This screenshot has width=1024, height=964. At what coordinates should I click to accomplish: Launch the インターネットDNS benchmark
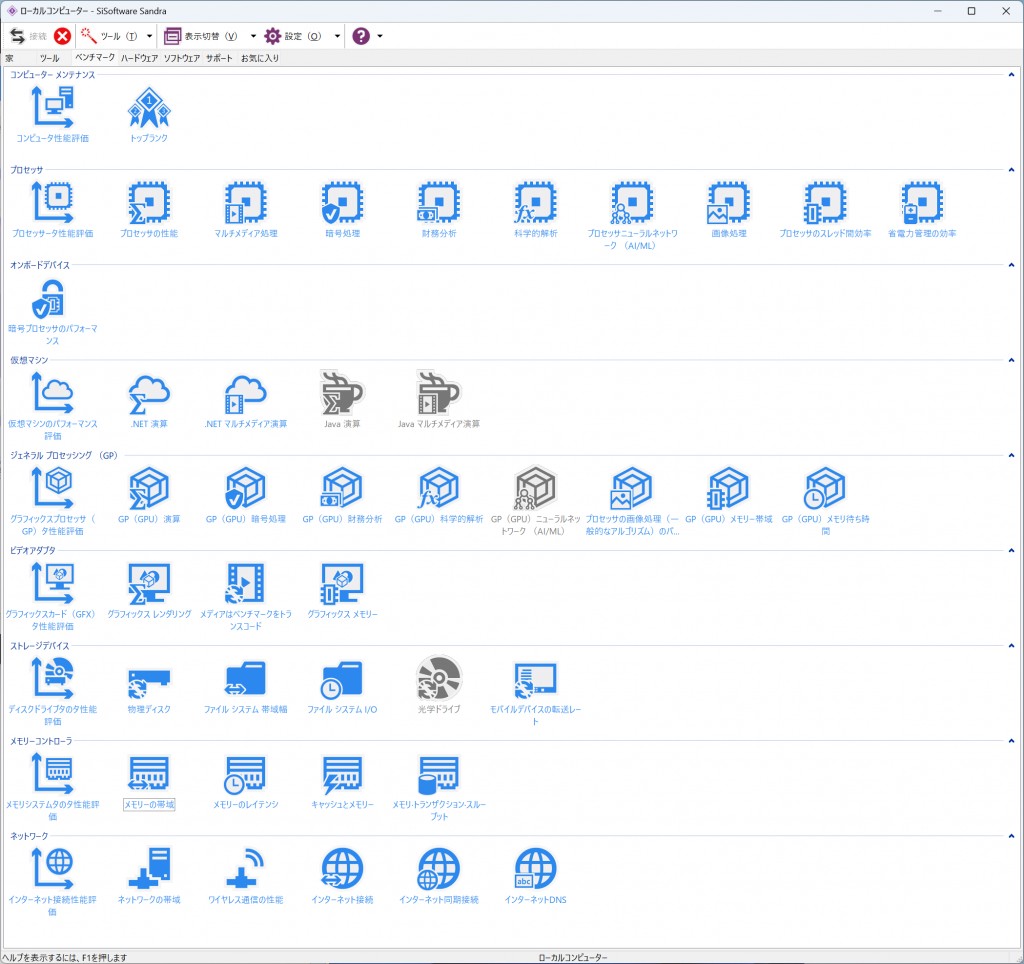pos(535,870)
